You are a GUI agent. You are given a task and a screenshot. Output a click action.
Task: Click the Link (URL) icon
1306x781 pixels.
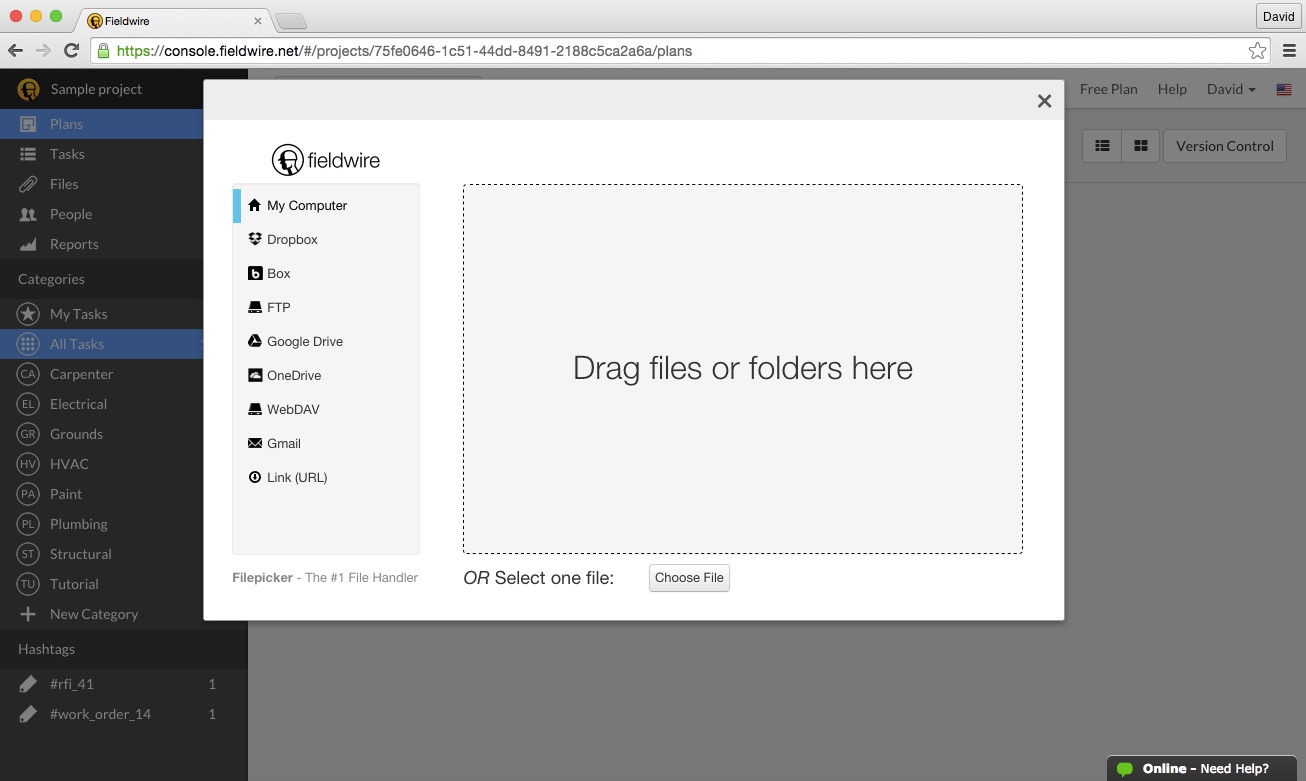click(x=254, y=477)
